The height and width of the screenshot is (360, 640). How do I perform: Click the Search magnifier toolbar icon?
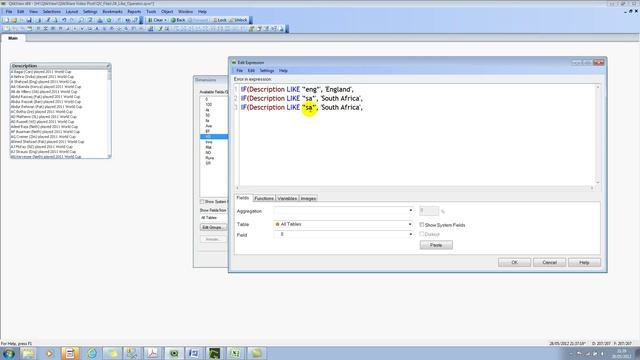pyautogui.click(x=81, y=20)
